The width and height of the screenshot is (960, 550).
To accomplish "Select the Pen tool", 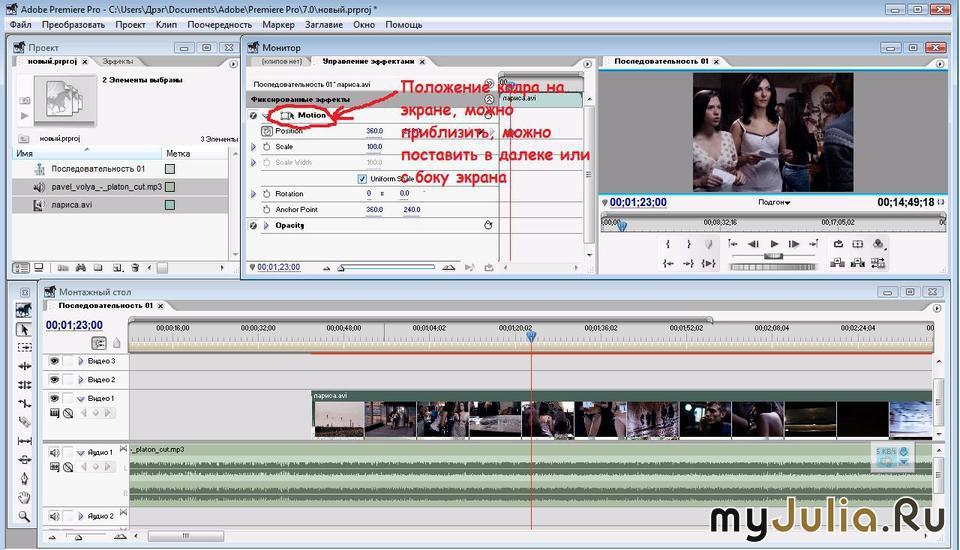I will coord(24,478).
